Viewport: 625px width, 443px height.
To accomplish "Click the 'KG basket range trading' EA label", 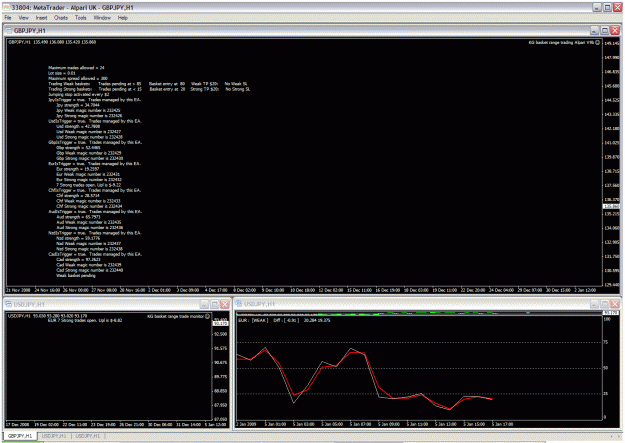I will point(561,42).
